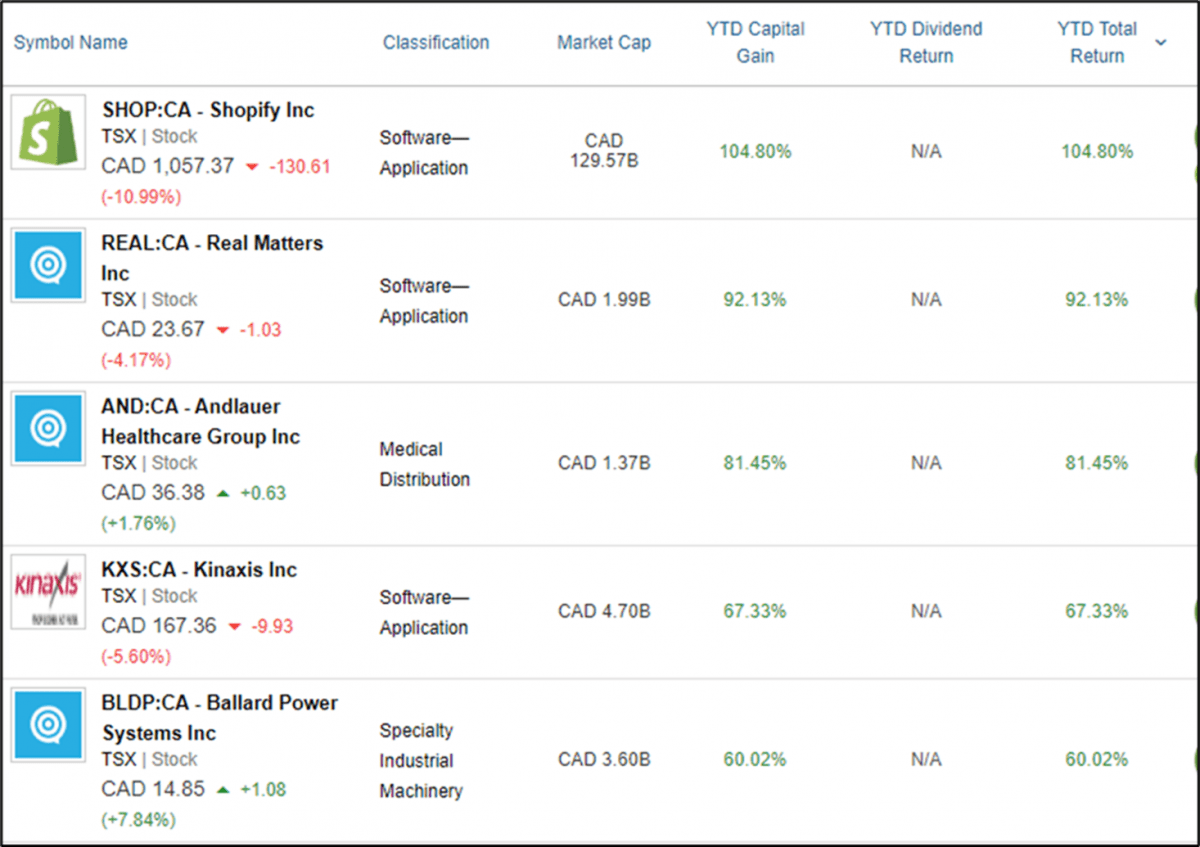Click the Kinaxis company logo

[48, 591]
